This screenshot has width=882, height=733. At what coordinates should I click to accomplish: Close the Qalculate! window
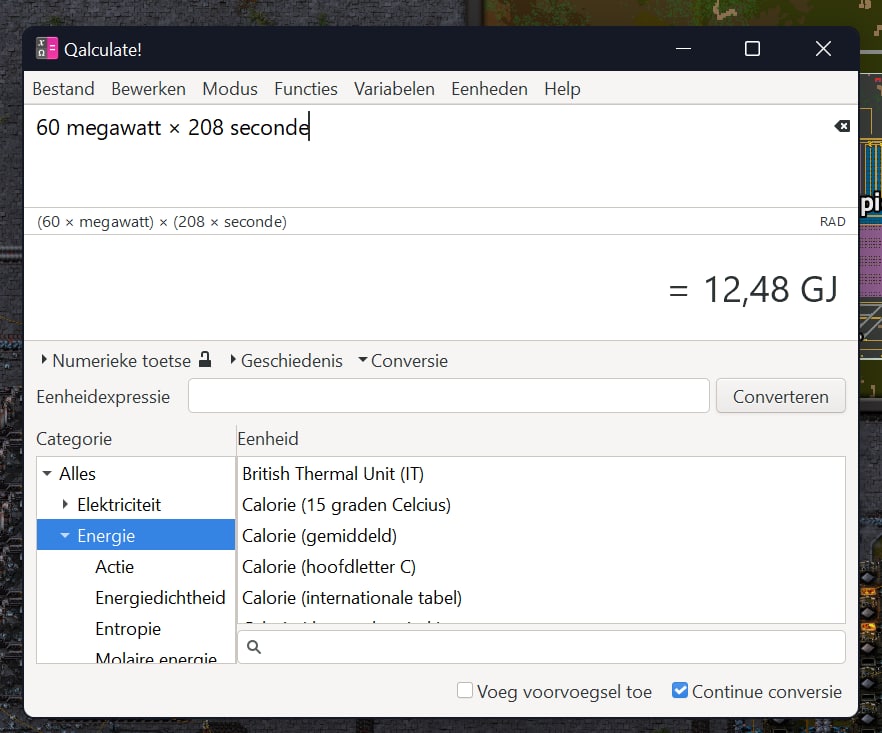point(823,48)
